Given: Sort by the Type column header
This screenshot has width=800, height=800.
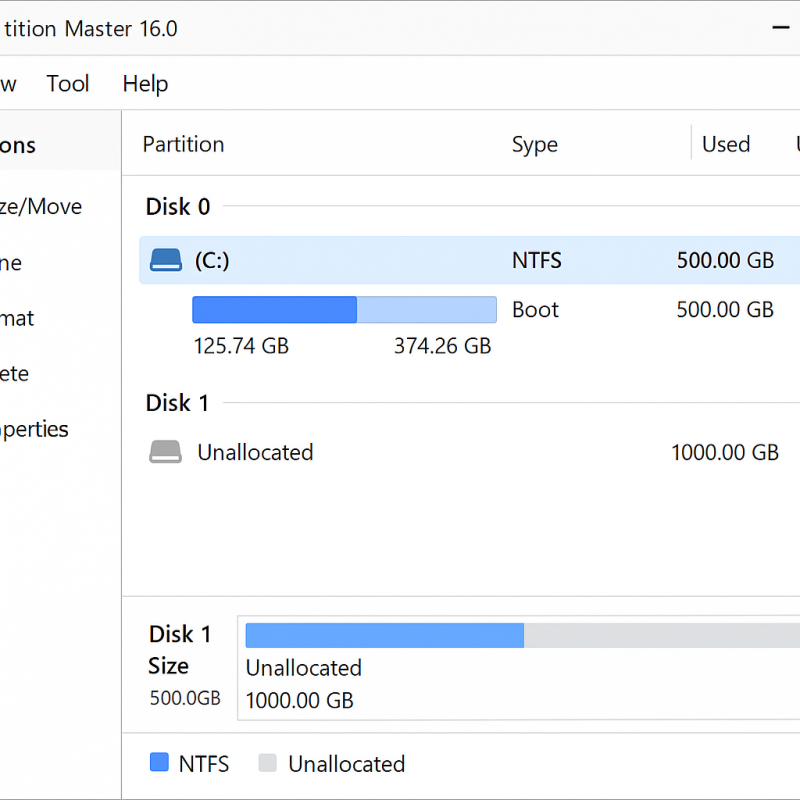Looking at the screenshot, I should (x=534, y=144).
